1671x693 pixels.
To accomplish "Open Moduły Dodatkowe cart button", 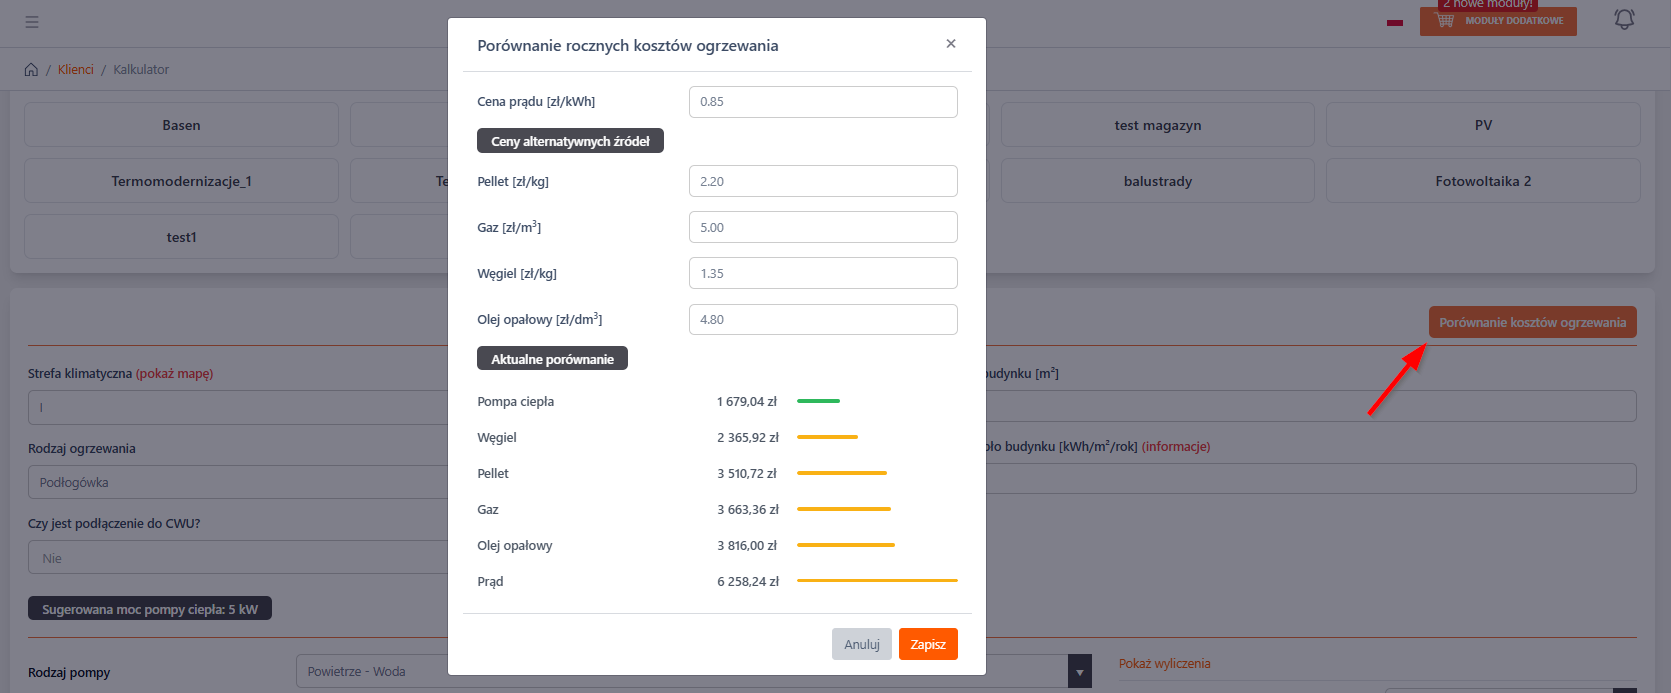I will pos(1497,21).
